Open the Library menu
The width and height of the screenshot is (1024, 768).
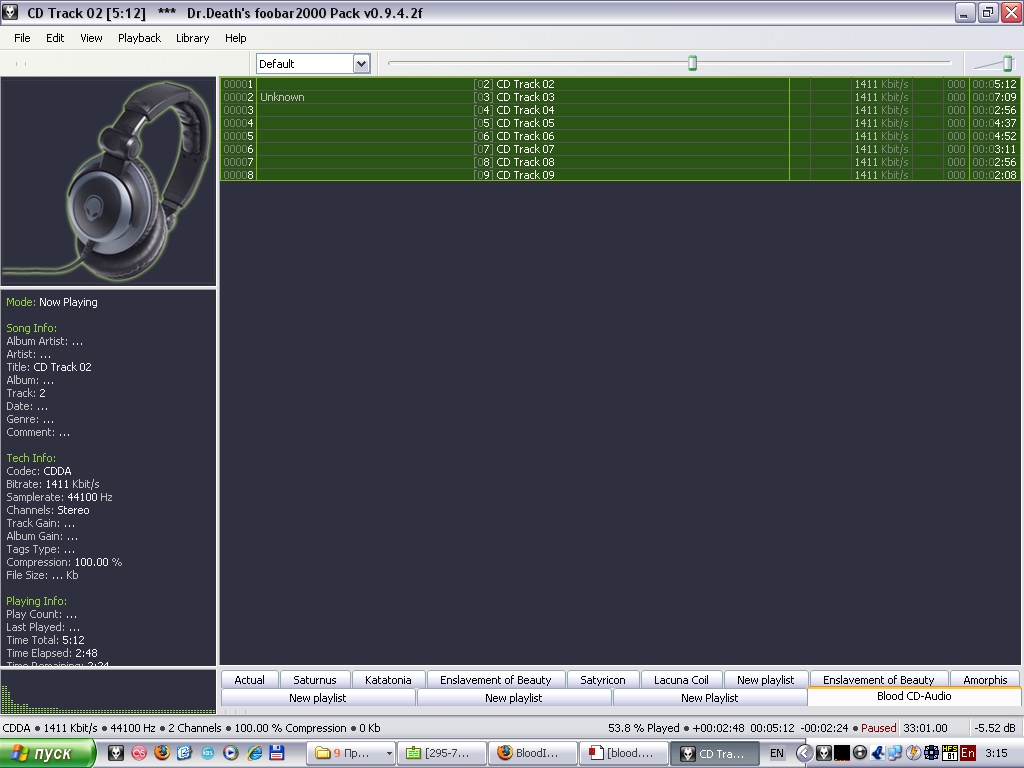[x=193, y=38]
